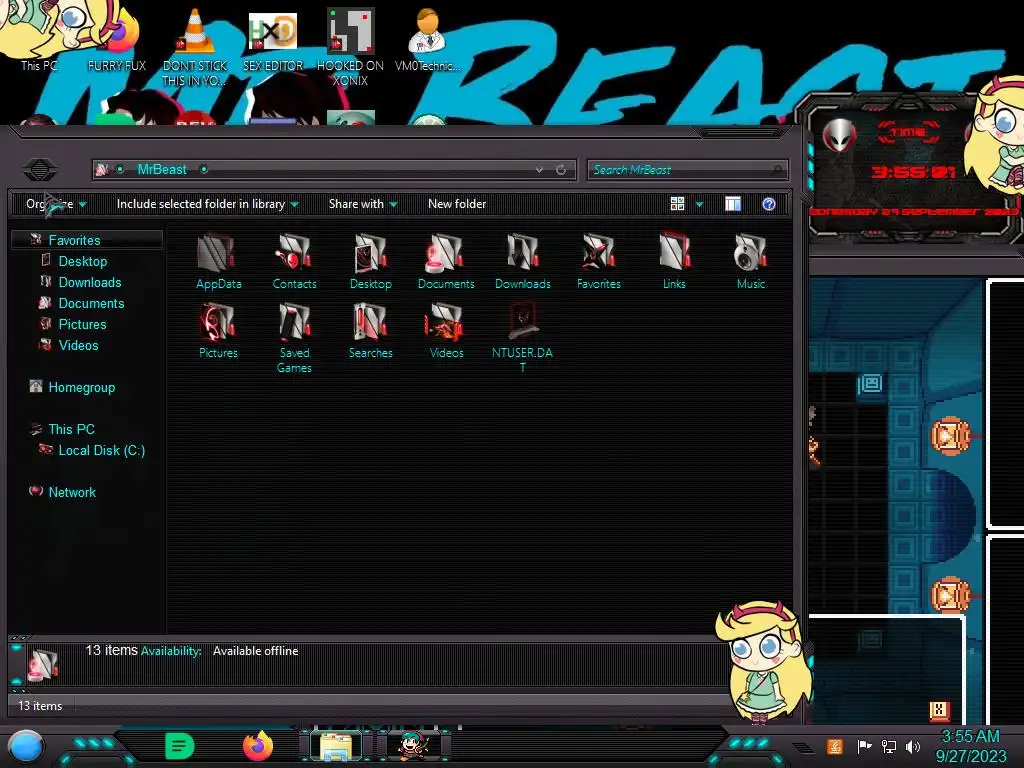Select the MrBeast breadcrumb in address bar
Viewport: 1024px width, 768px height.
click(x=162, y=170)
